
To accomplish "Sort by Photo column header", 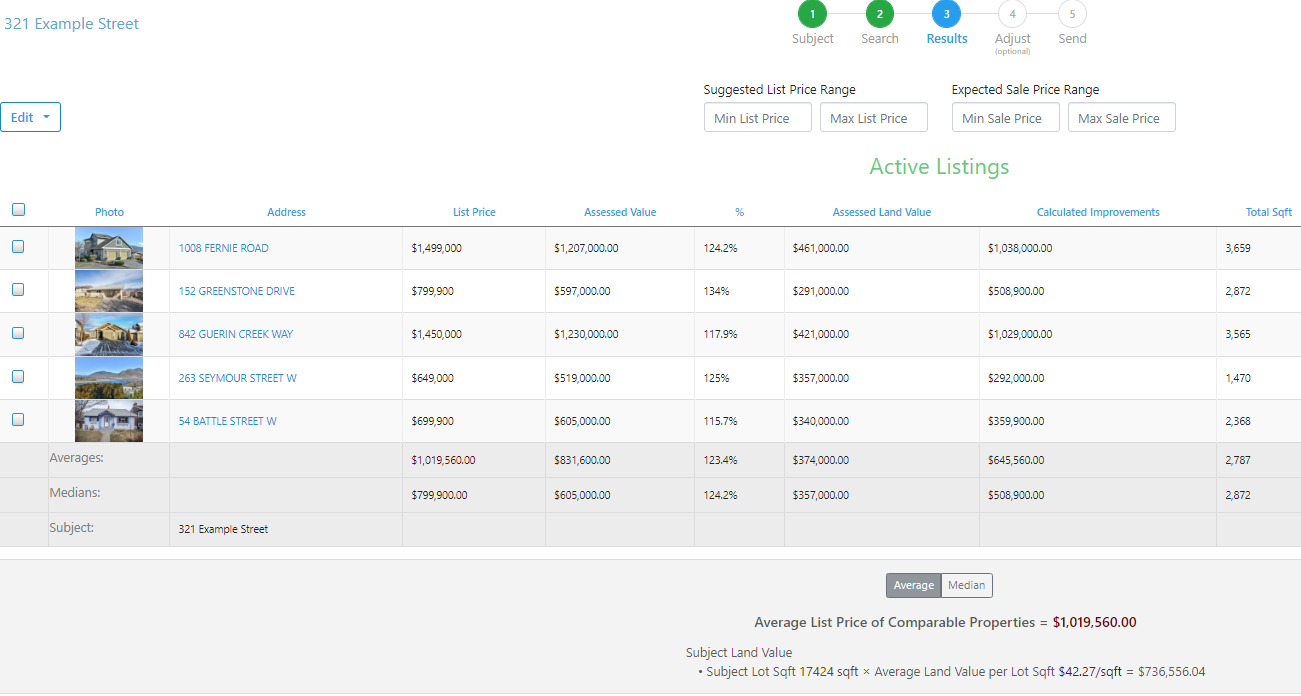I will pos(109,212).
